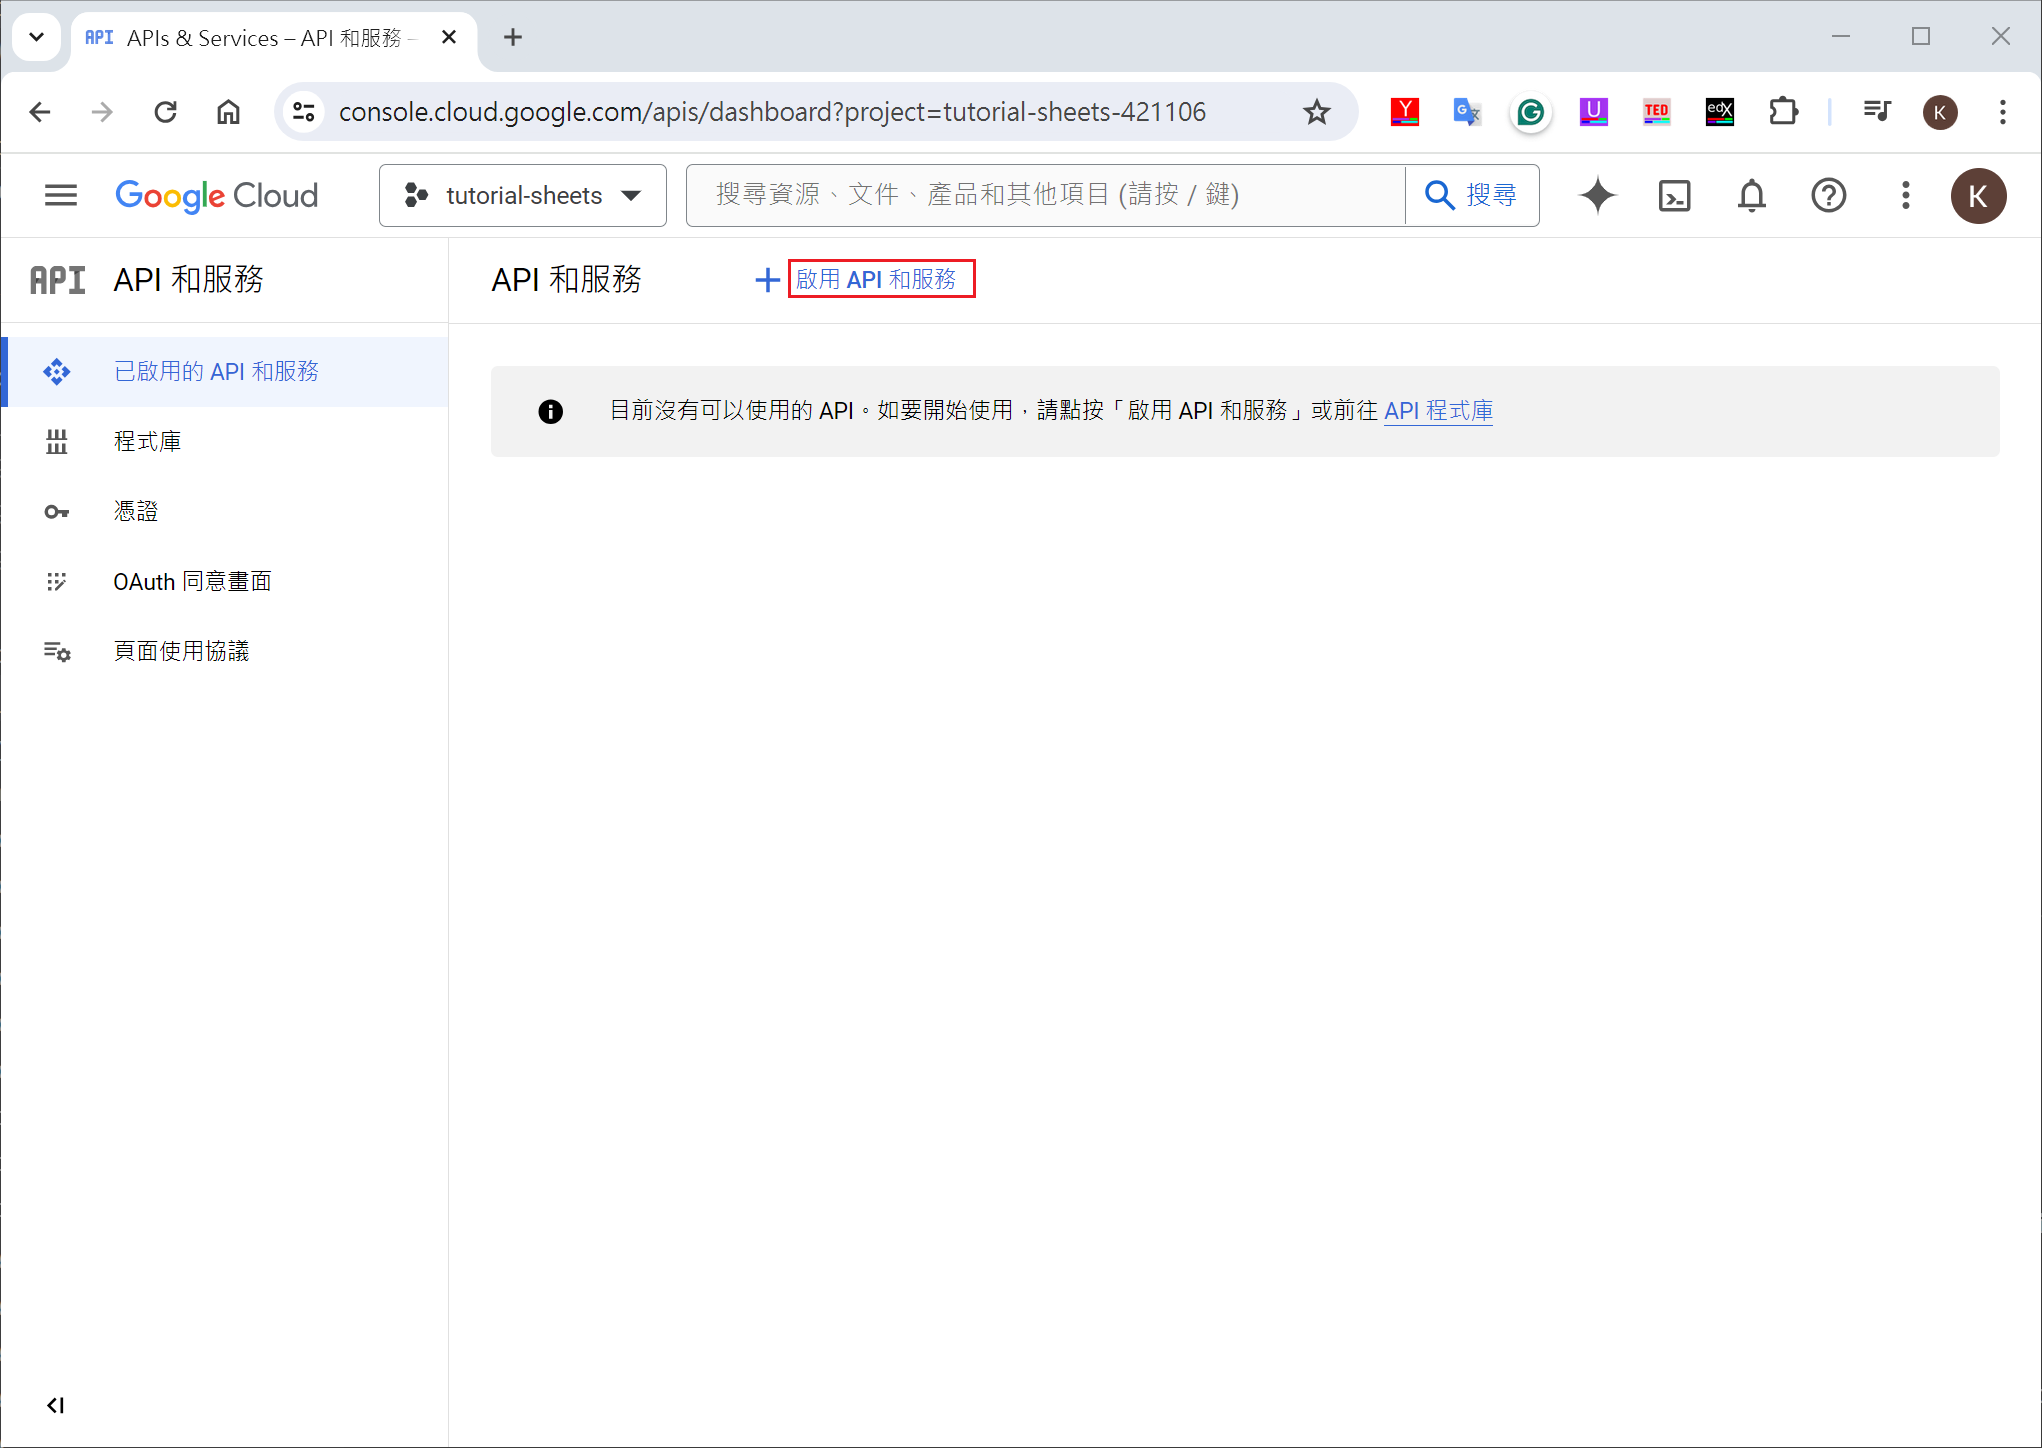The width and height of the screenshot is (2042, 1448).
Task: Open the notifications bell
Action: point(1751,195)
